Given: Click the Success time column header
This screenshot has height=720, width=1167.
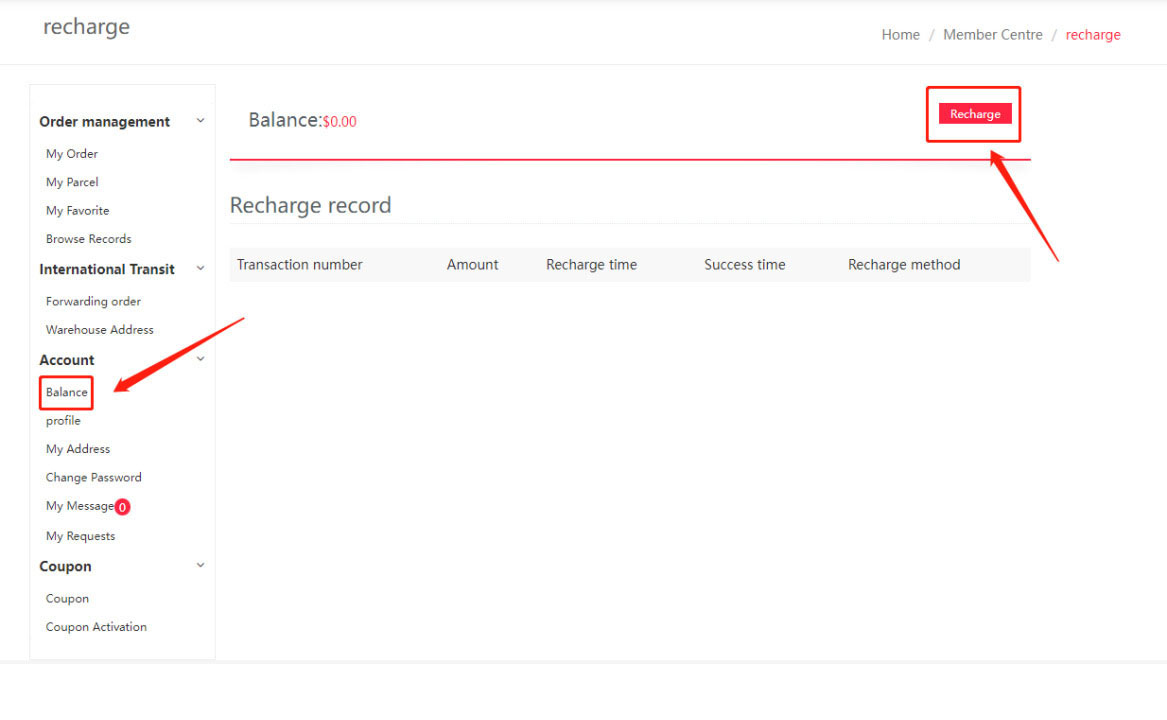Looking at the screenshot, I should pyautogui.click(x=745, y=264).
